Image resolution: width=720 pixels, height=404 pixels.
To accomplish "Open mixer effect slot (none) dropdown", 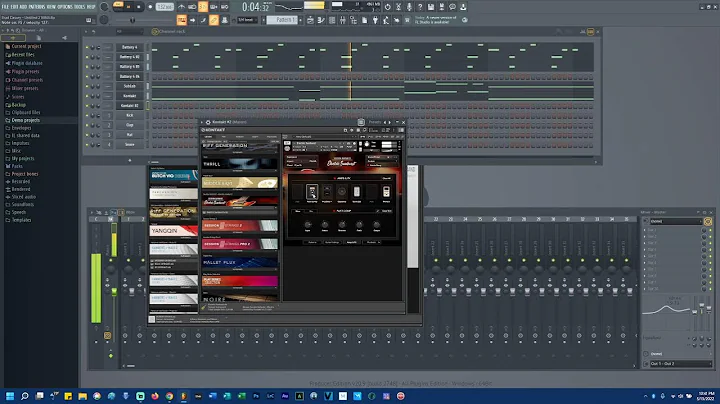I will [675, 221].
